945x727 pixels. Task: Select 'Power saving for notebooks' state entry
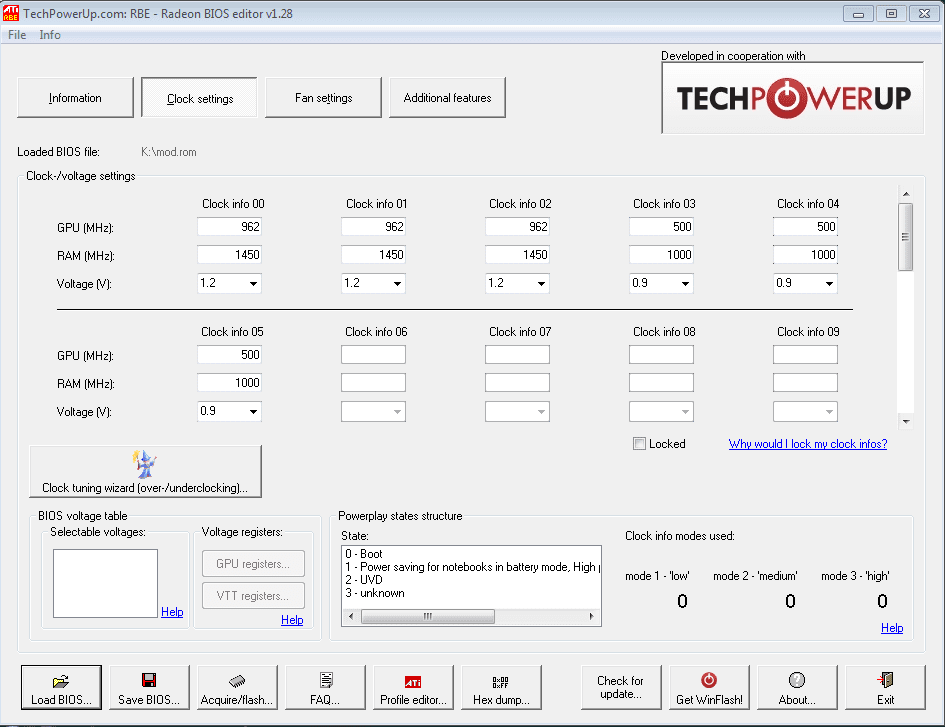472,567
